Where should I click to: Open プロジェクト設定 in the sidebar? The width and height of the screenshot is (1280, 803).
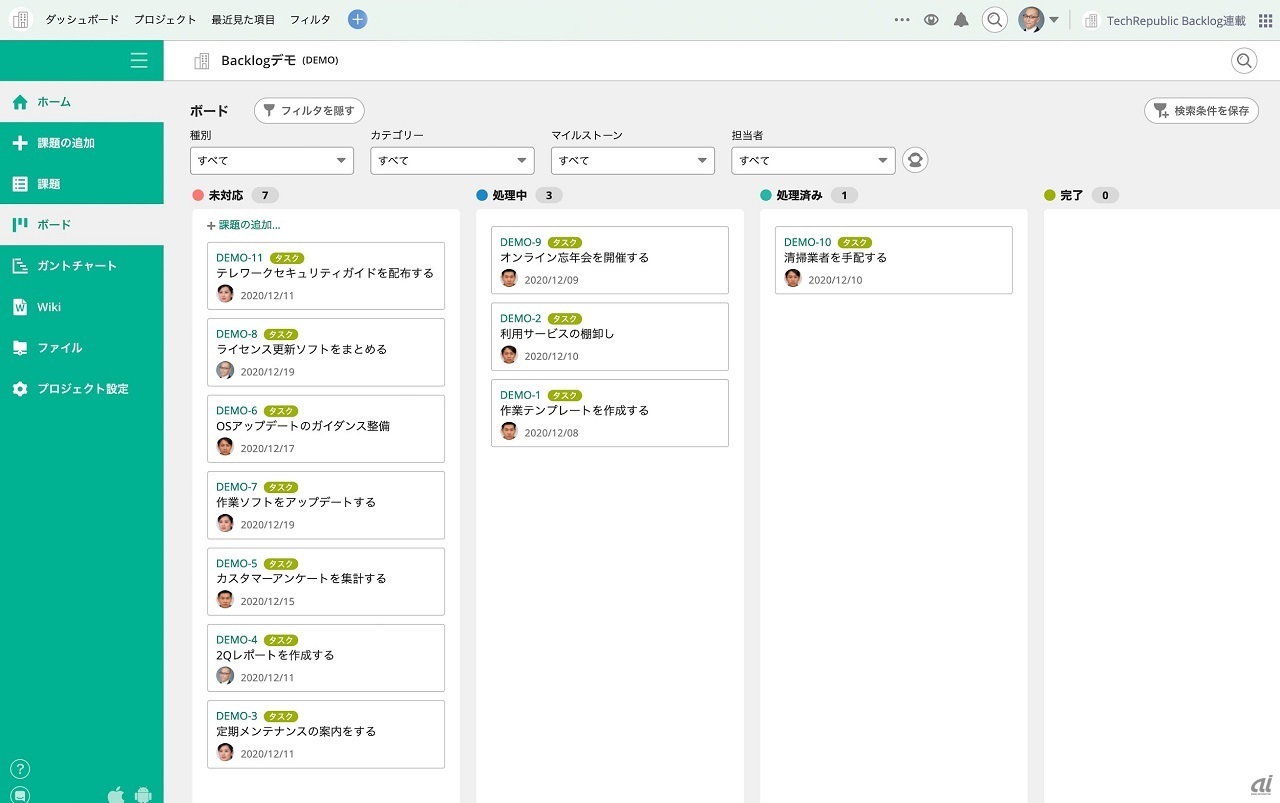(x=82, y=389)
